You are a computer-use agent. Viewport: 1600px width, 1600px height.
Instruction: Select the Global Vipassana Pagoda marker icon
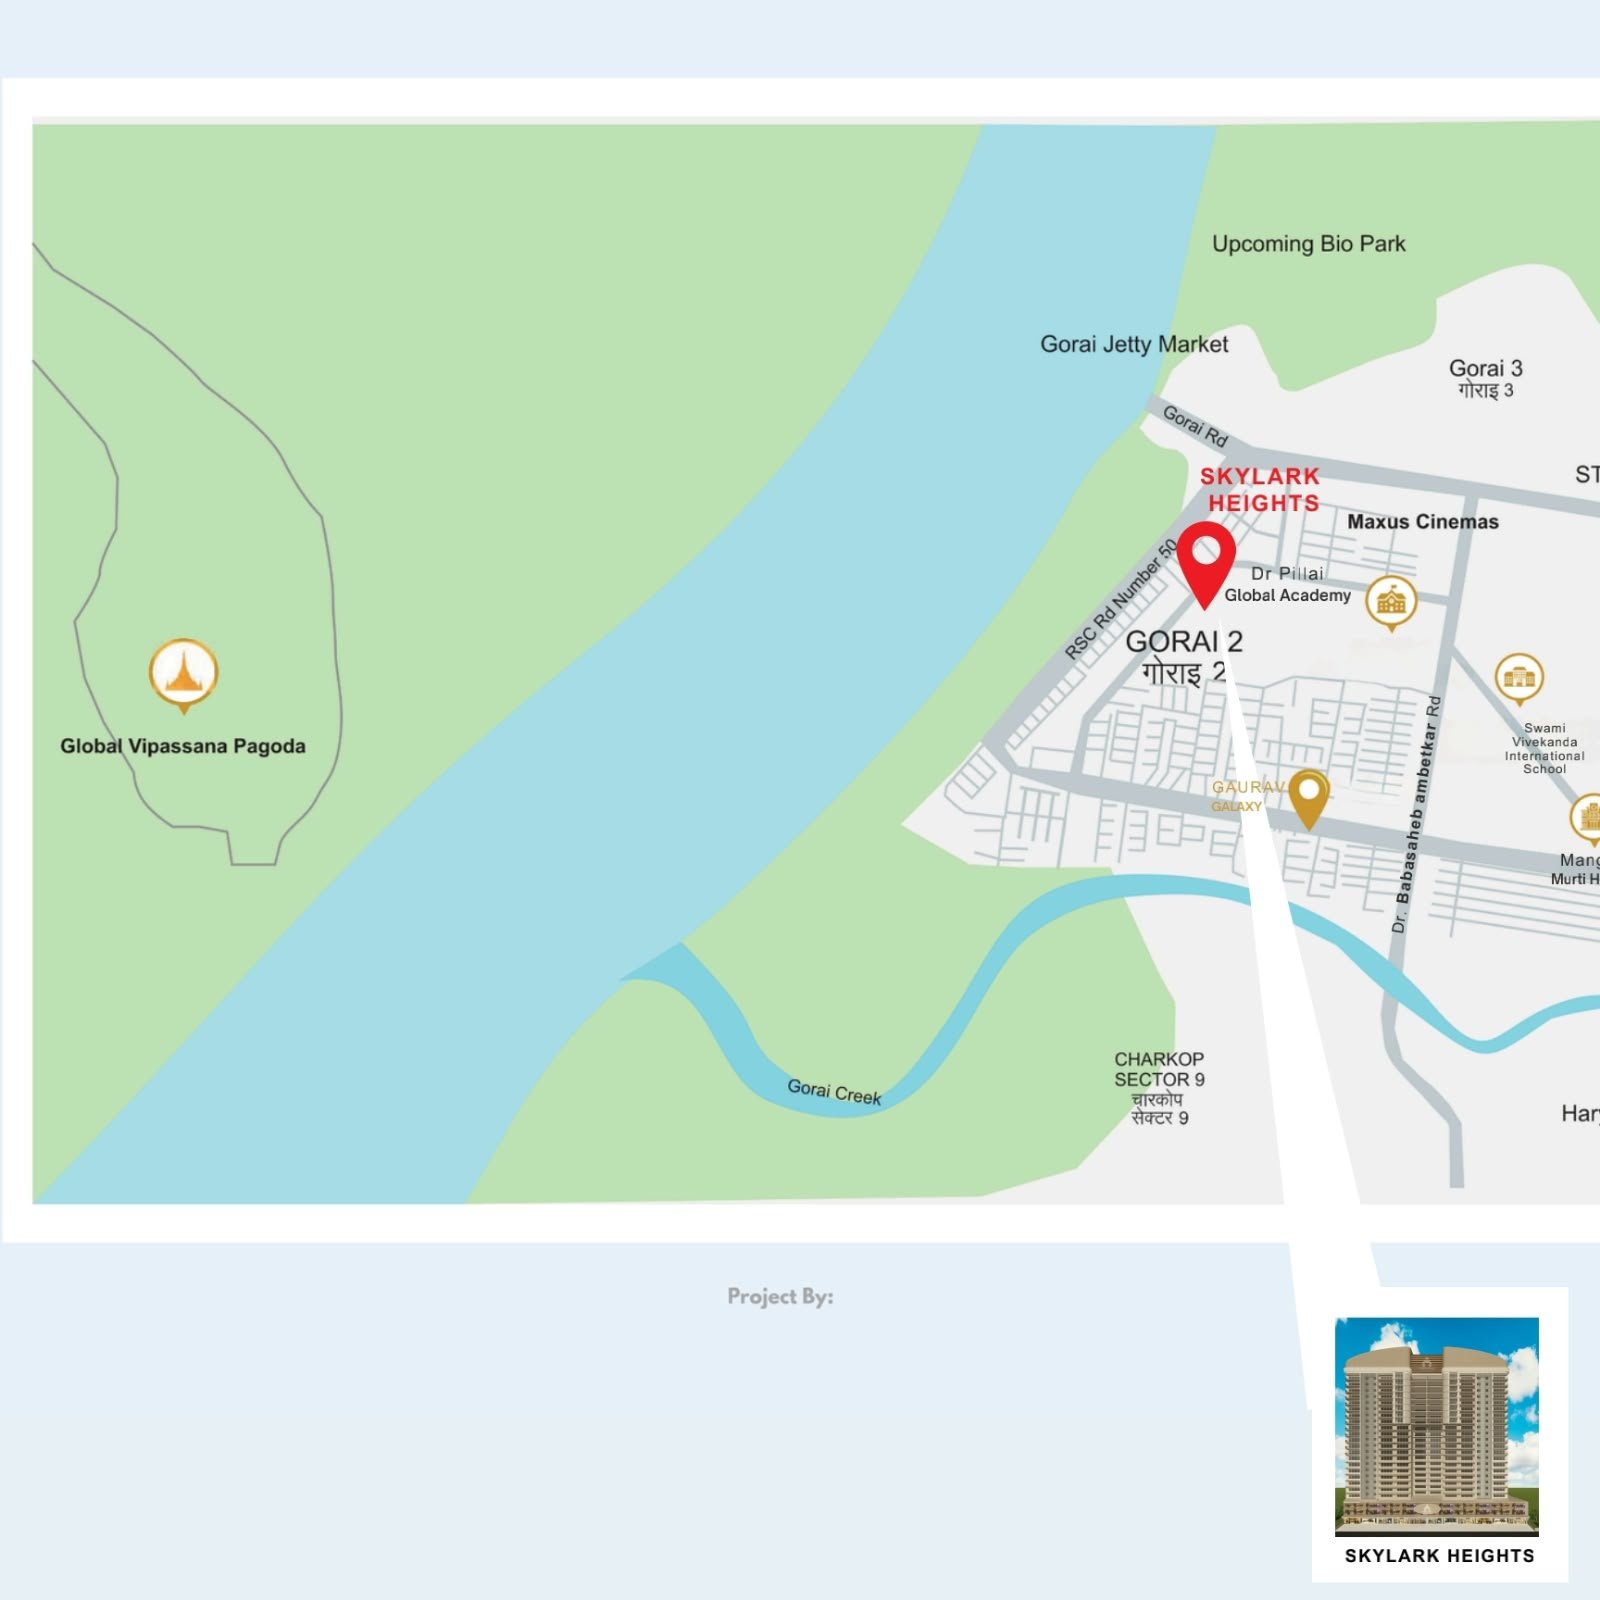(x=183, y=675)
